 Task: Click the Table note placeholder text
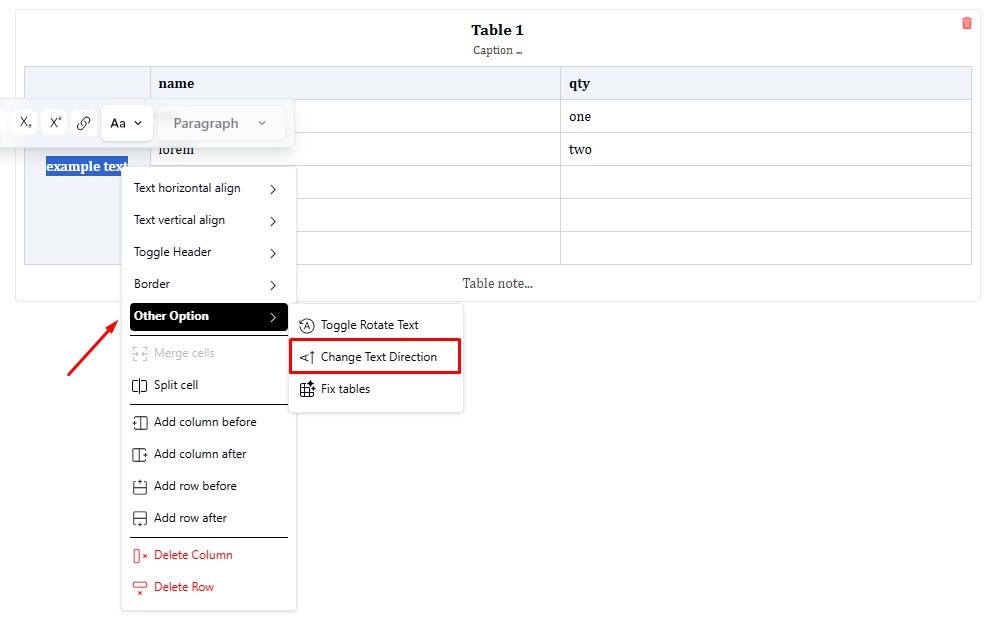coord(497,283)
